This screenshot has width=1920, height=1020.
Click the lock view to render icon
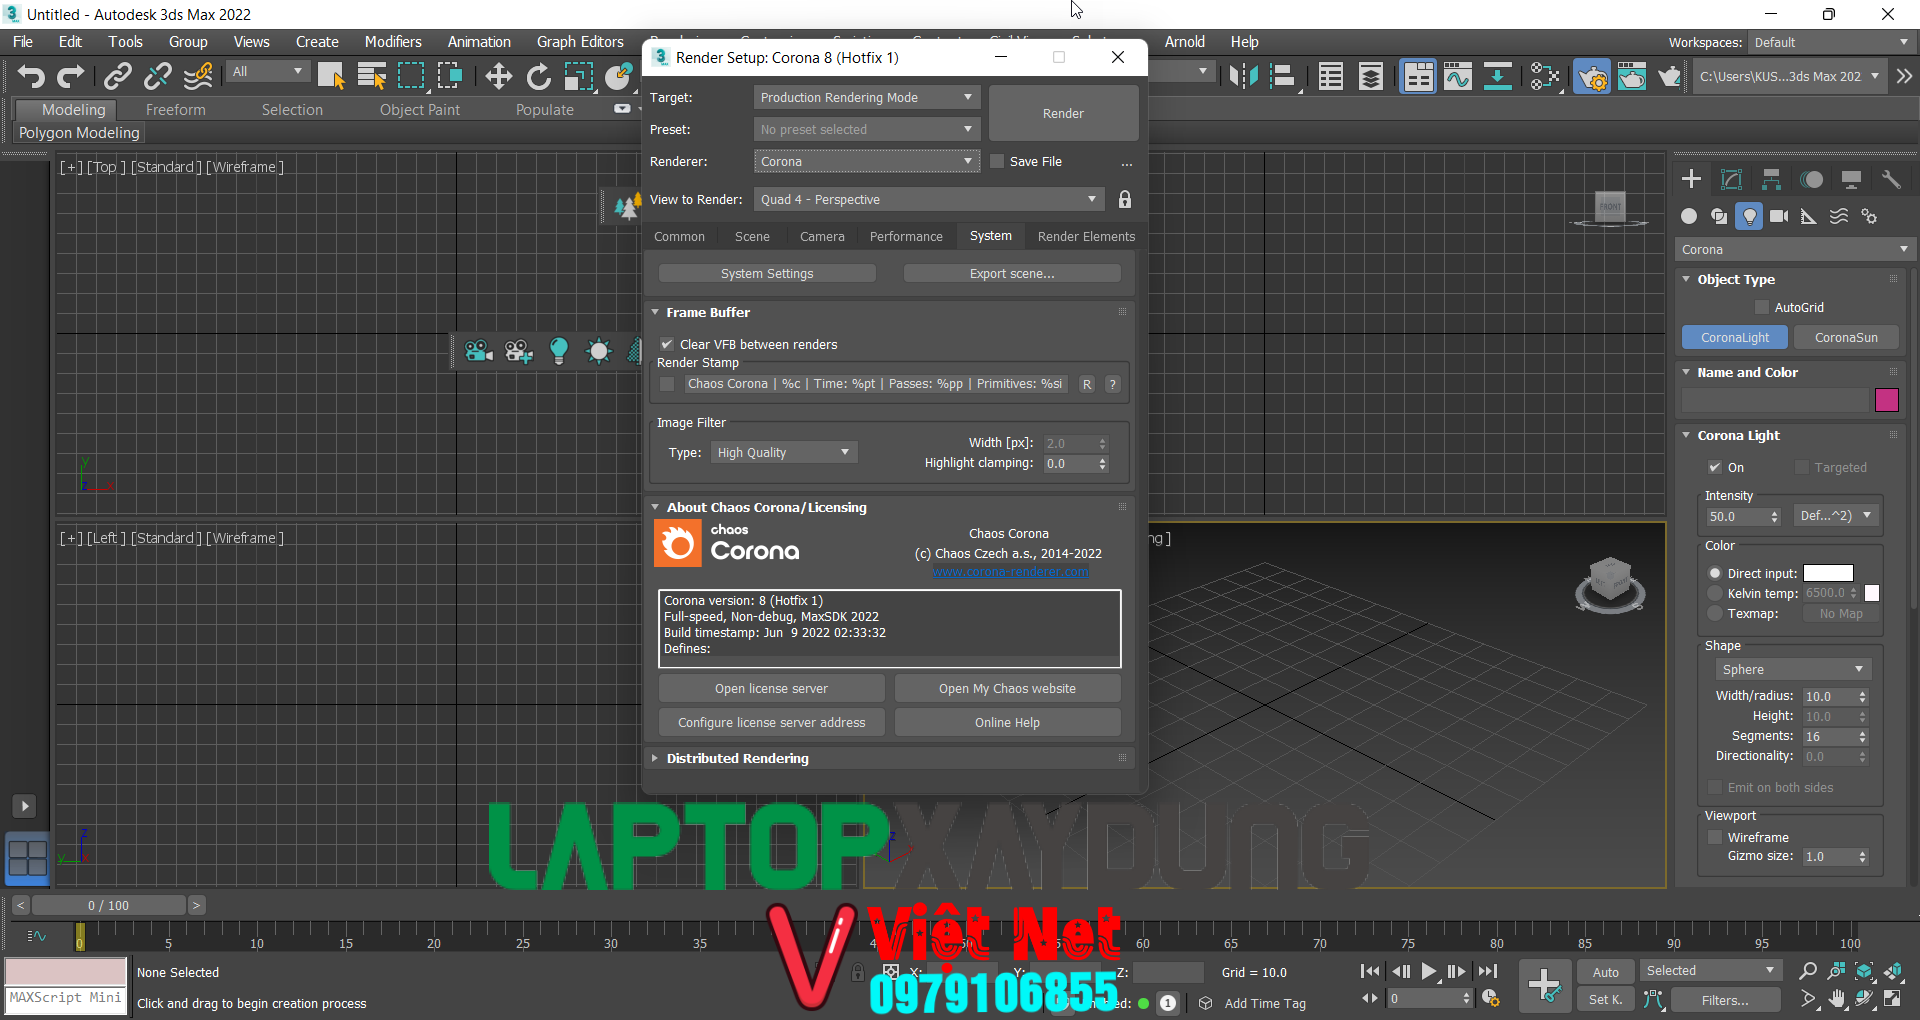tap(1125, 199)
